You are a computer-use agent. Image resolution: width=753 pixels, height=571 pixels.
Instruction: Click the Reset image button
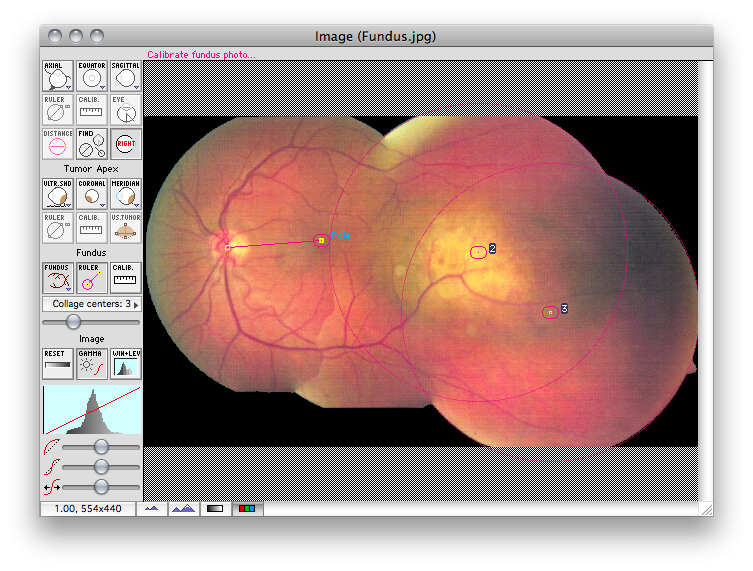coord(58,364)
